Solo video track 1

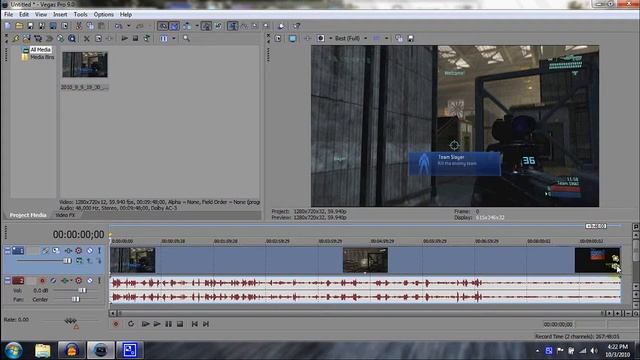pos(99,250)
